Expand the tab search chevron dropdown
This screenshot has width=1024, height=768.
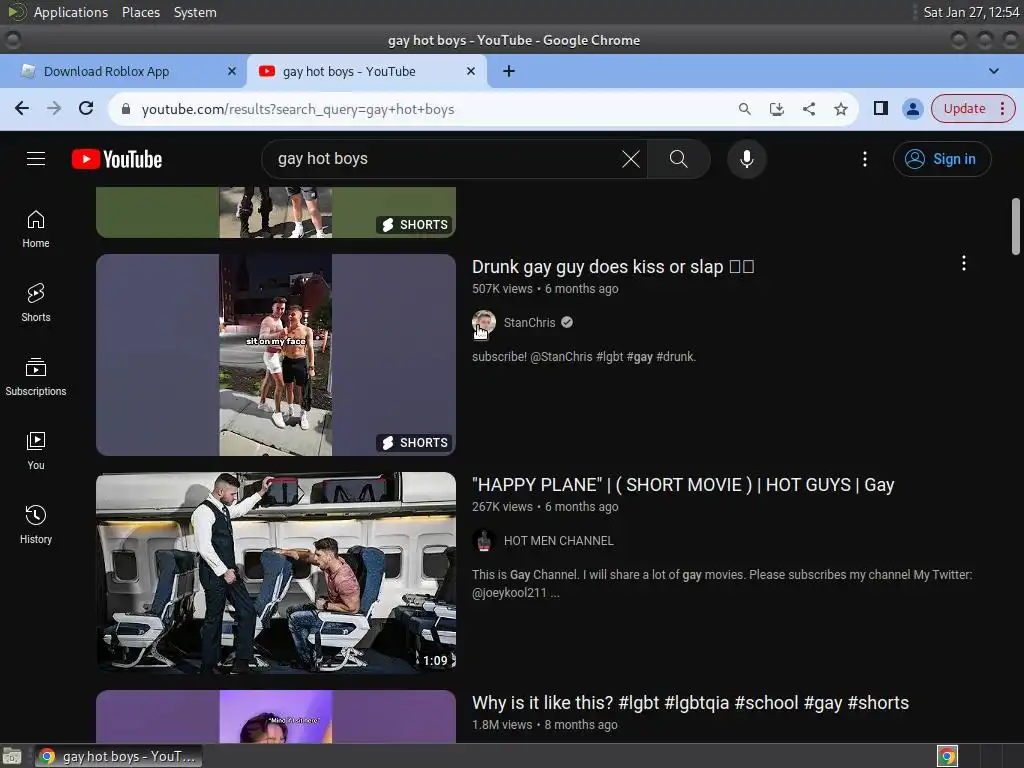pyautogui.click(x=993, y=71)
